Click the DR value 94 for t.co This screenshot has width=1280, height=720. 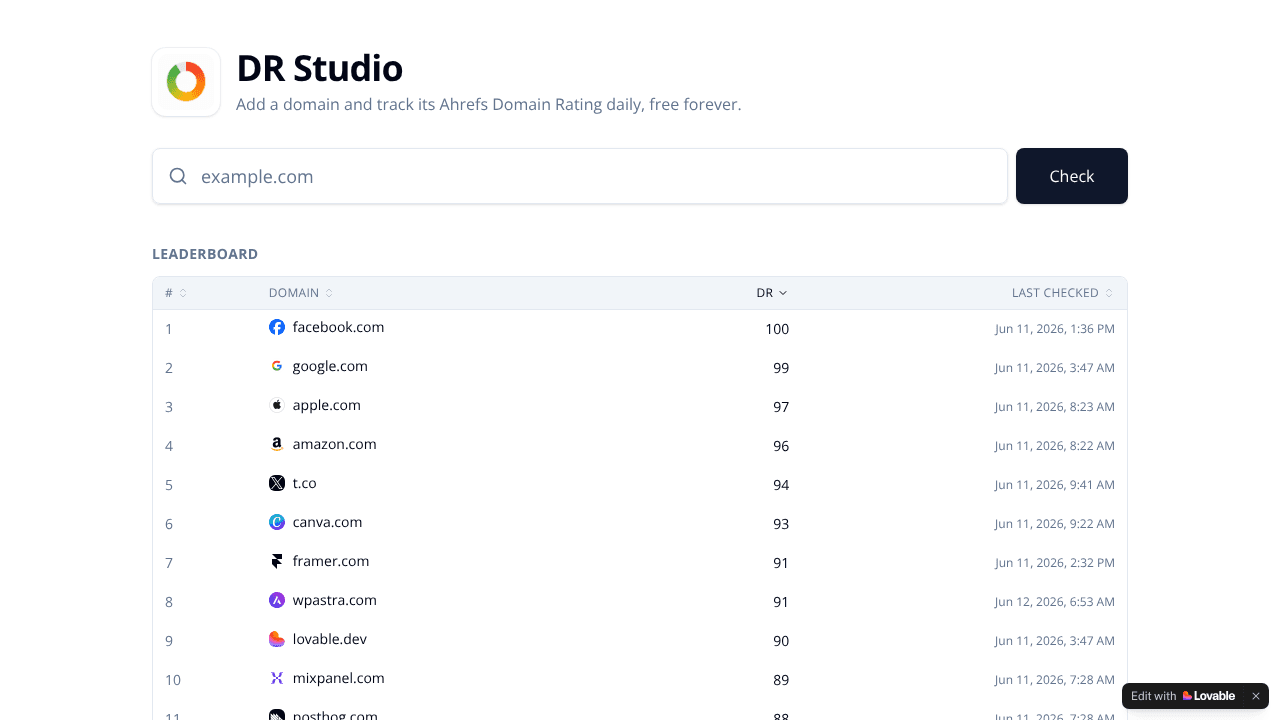click(781, 485)
